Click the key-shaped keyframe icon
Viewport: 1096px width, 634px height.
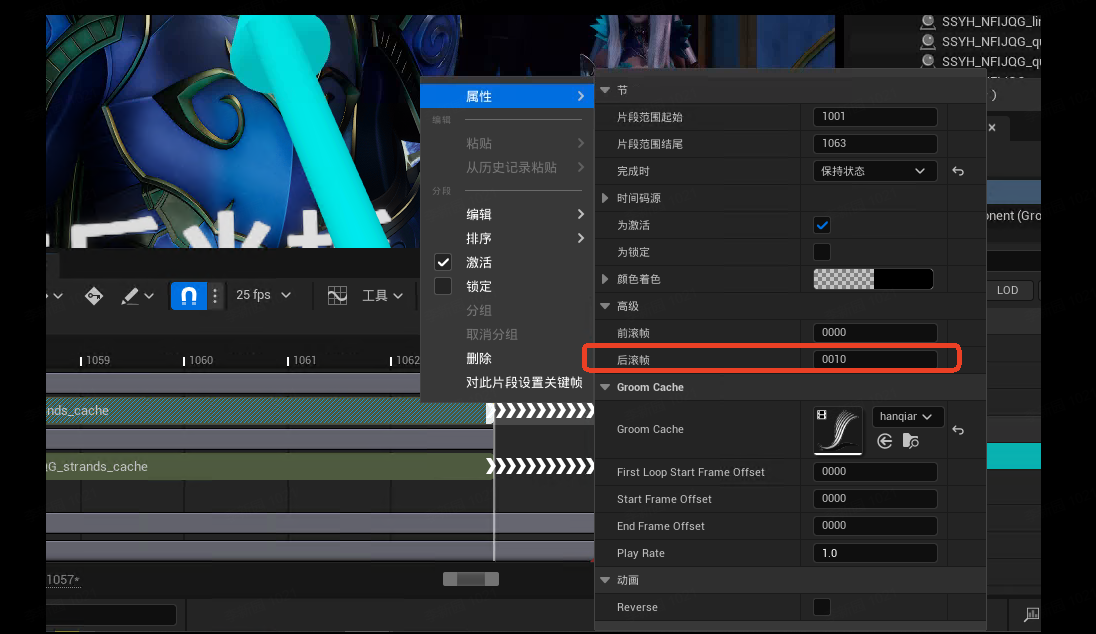click(x=94, y=296)
